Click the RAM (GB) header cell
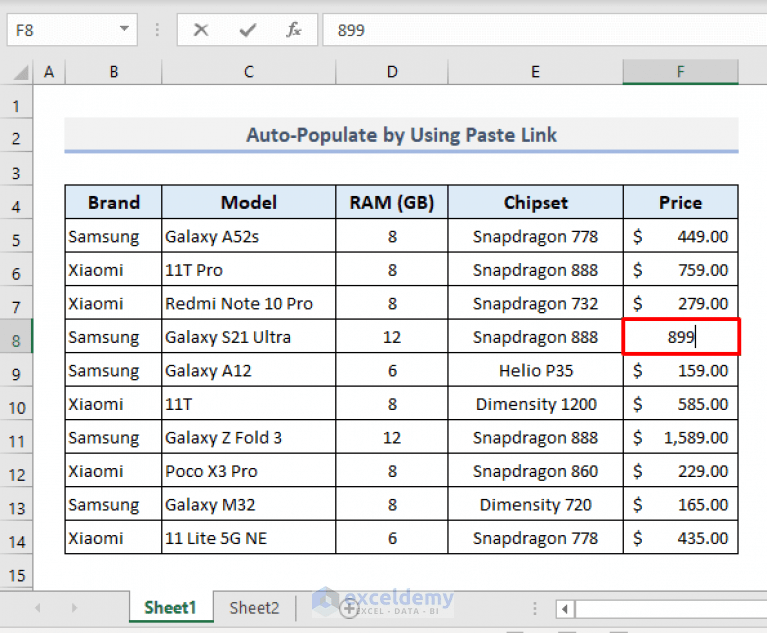The width and height of the screenshot is (767, 633). 392,202
